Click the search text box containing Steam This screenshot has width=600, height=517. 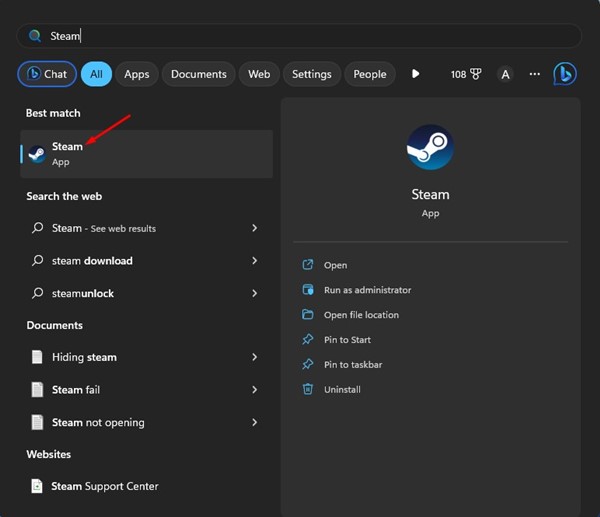click(x=300, y=36)
